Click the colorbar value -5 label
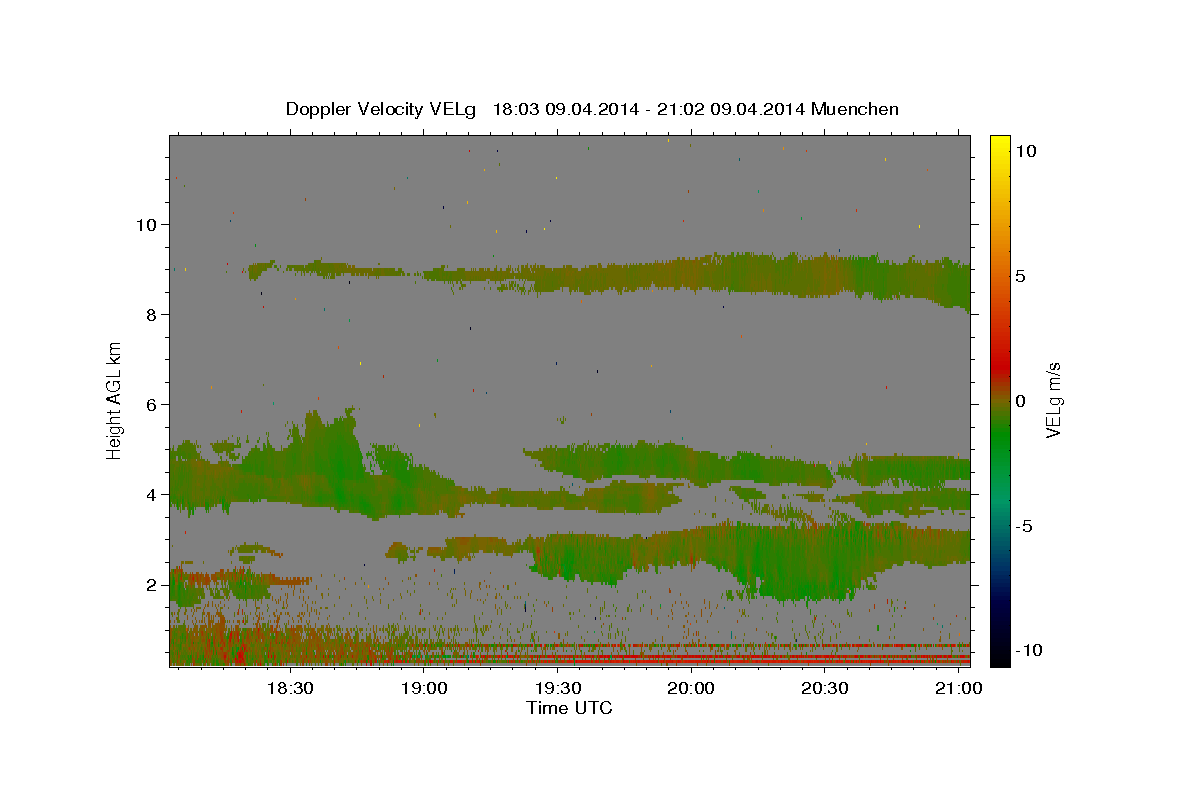This screenshot has width=1200, height=800. (x=1024, y=526)
